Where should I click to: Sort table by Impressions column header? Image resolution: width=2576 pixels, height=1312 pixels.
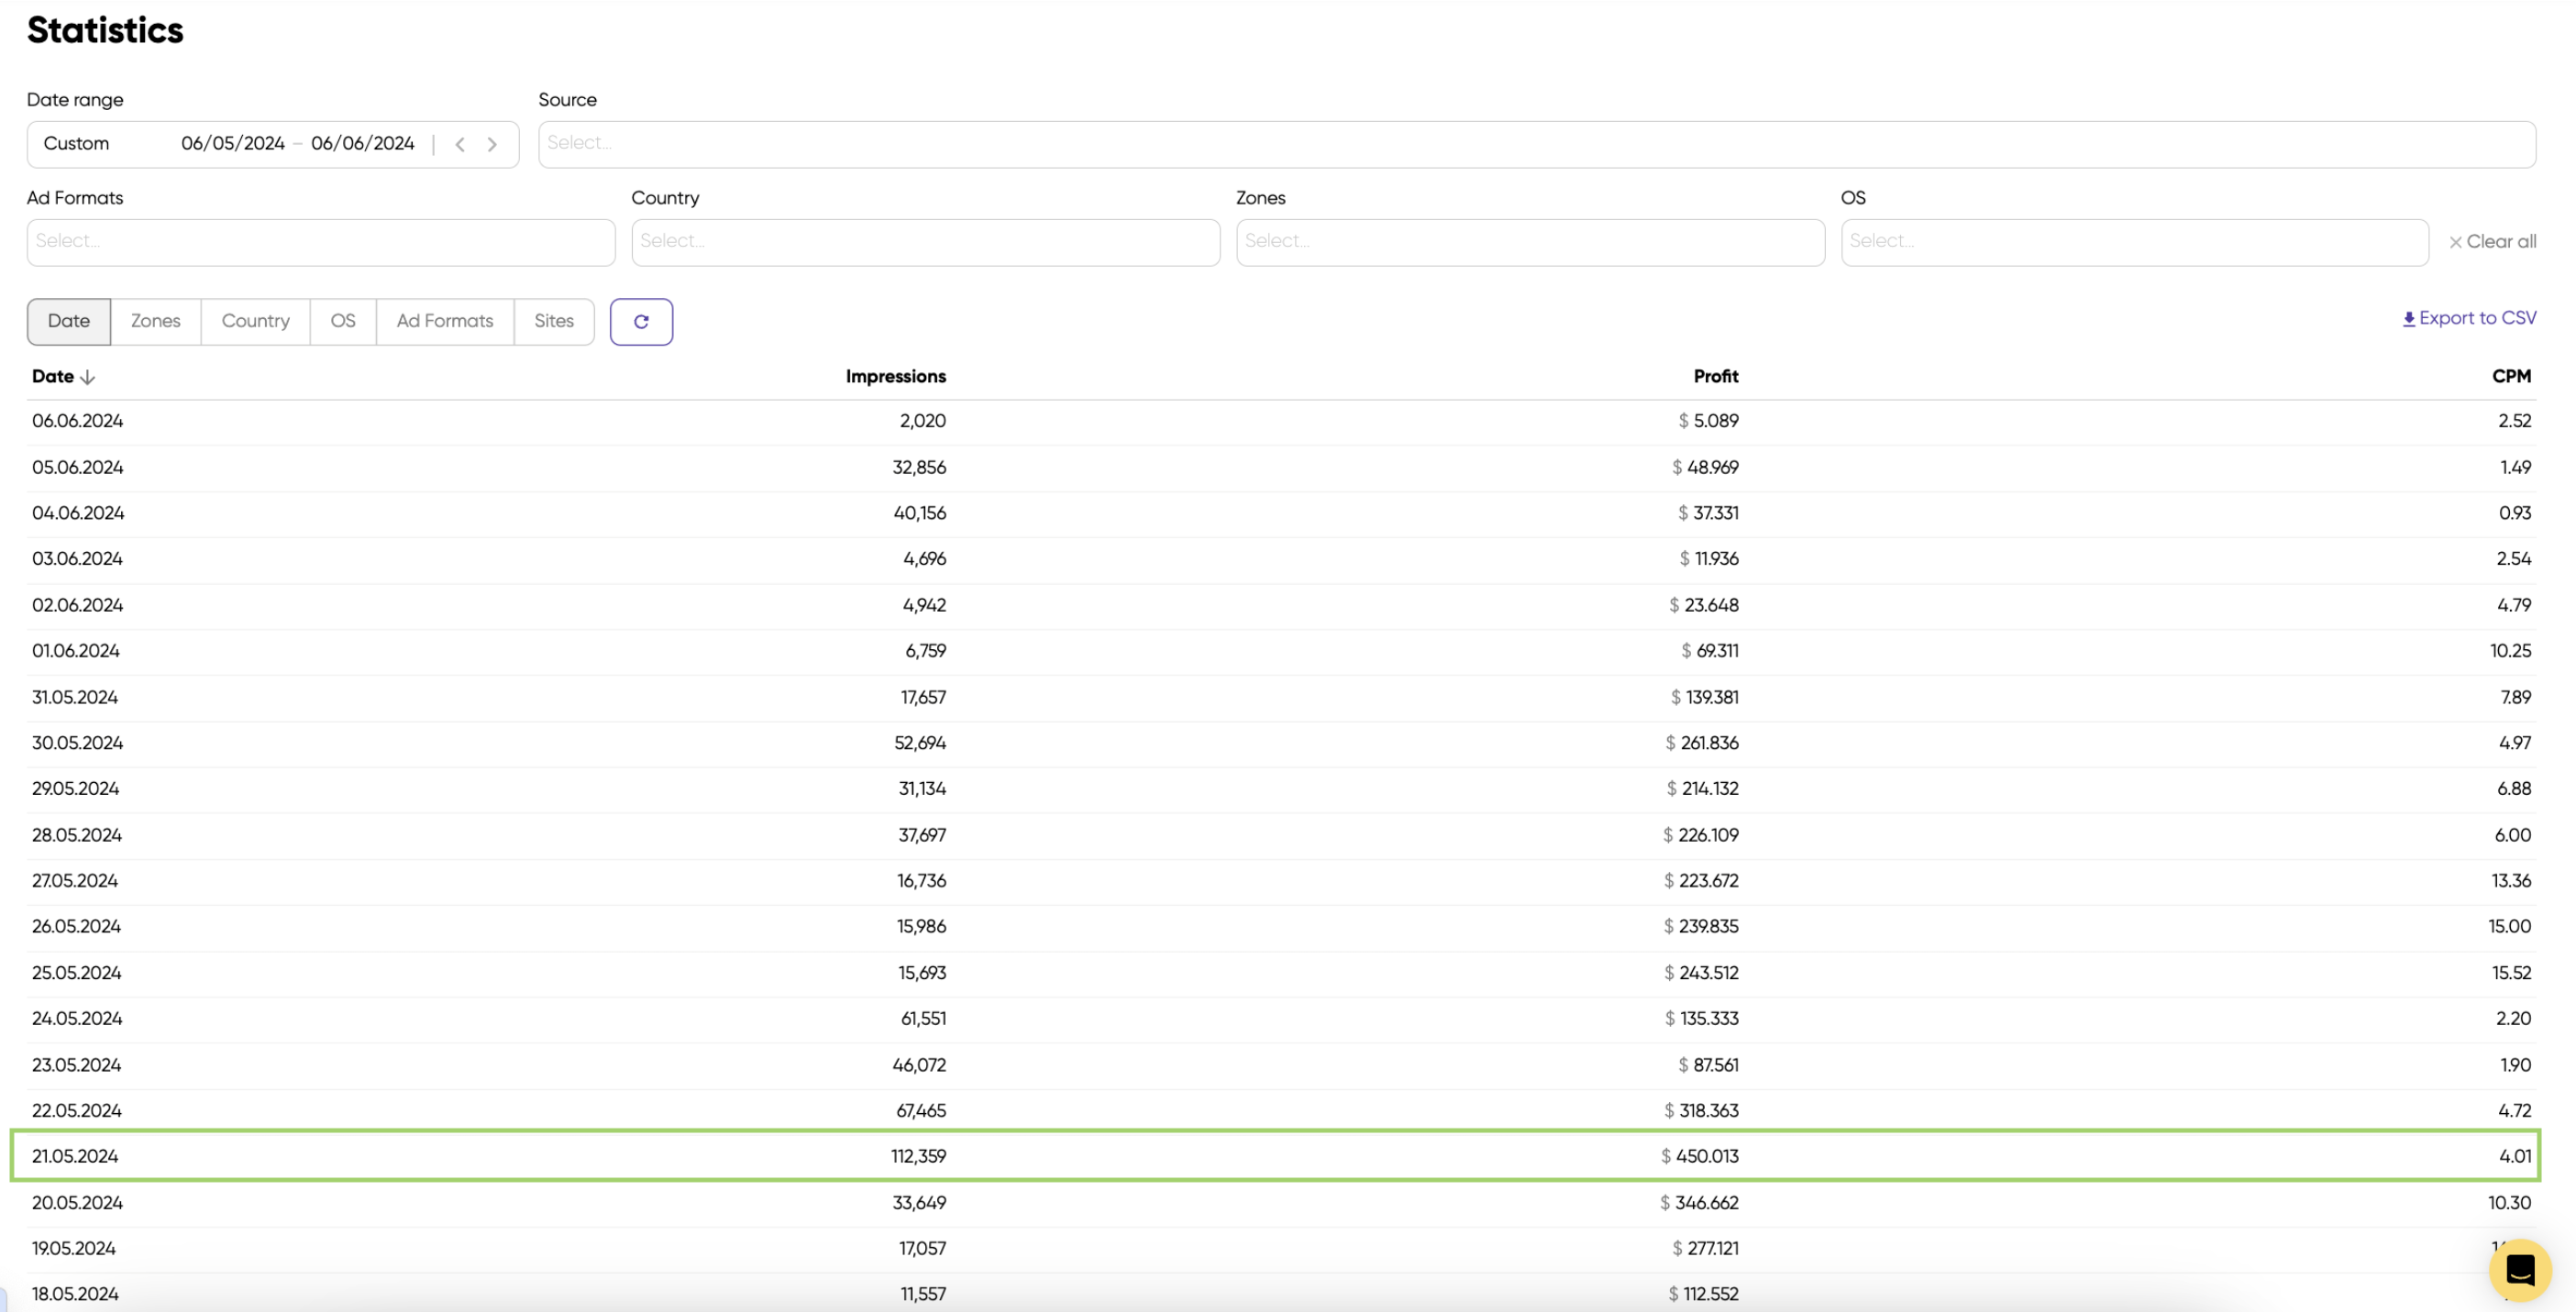[x=895, y=377]
